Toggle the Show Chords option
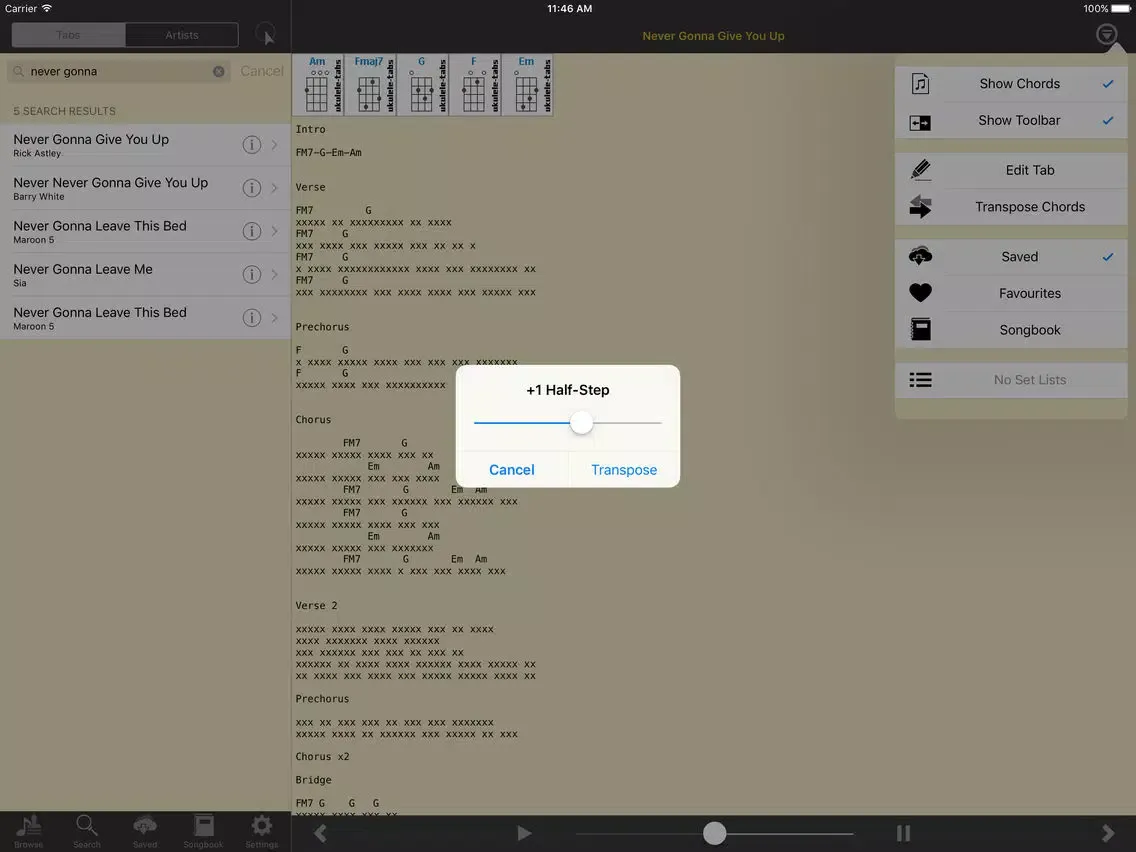This screenshot has height=852, width=1136. pos(1019,84)
